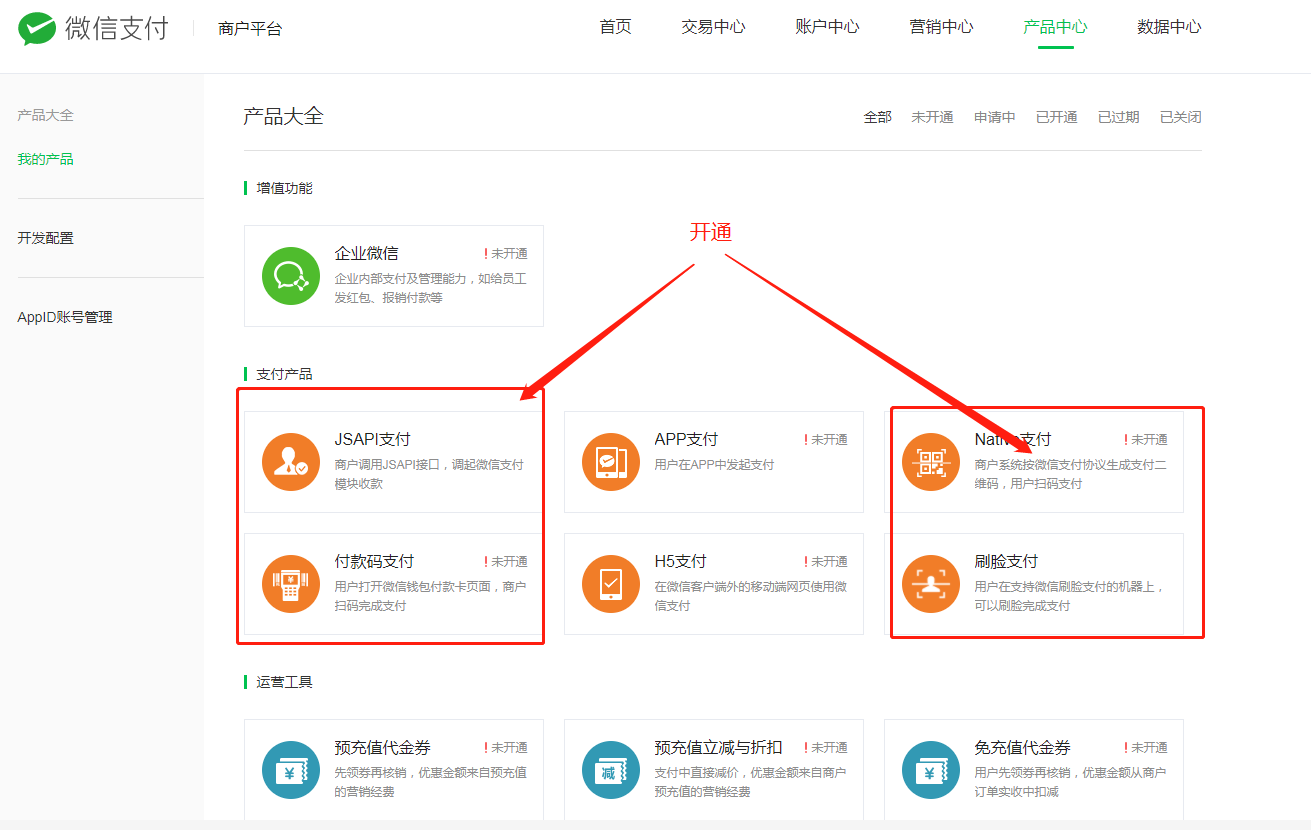Open AppID账号管理 in the sidebar
Viewport: 1311px width, 830px height.
[65, 317]
